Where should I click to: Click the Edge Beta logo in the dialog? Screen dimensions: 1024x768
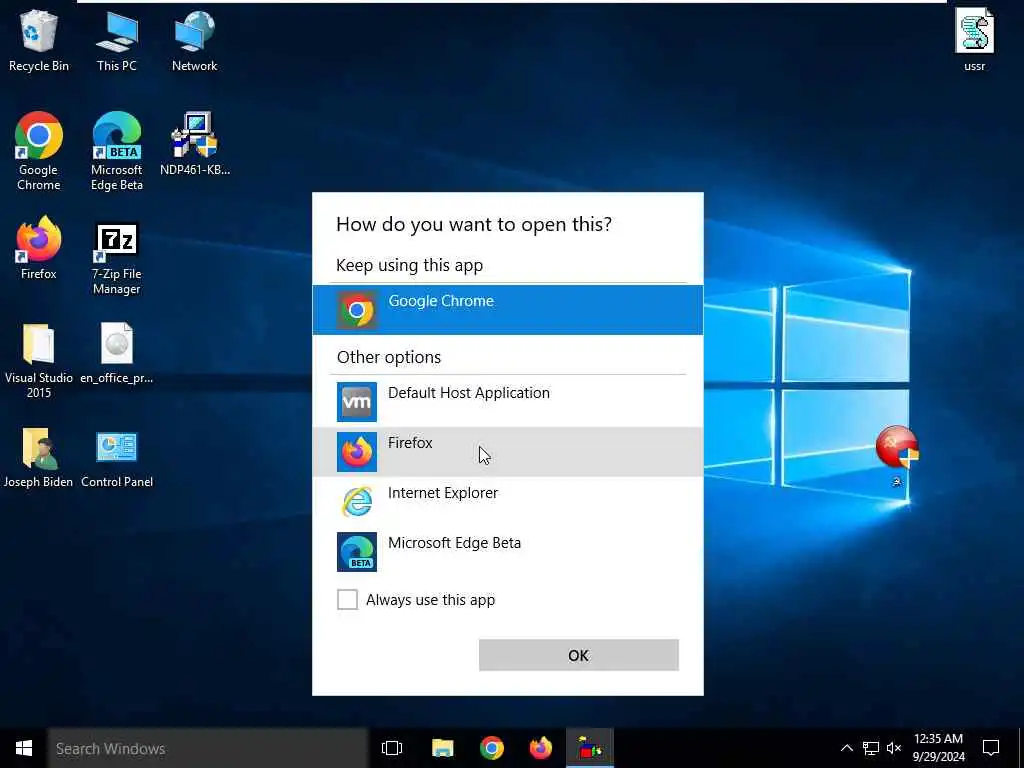tap(357, 552)
